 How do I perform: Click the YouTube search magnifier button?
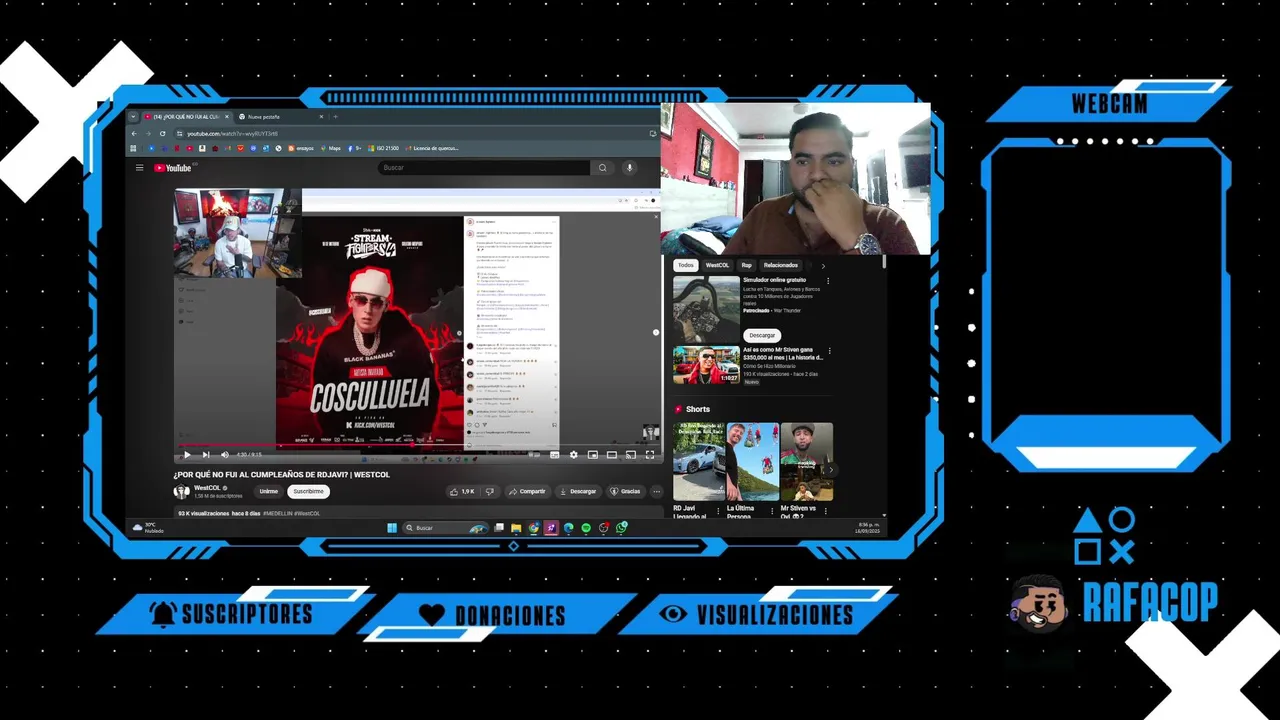click(x=602, y=168)
